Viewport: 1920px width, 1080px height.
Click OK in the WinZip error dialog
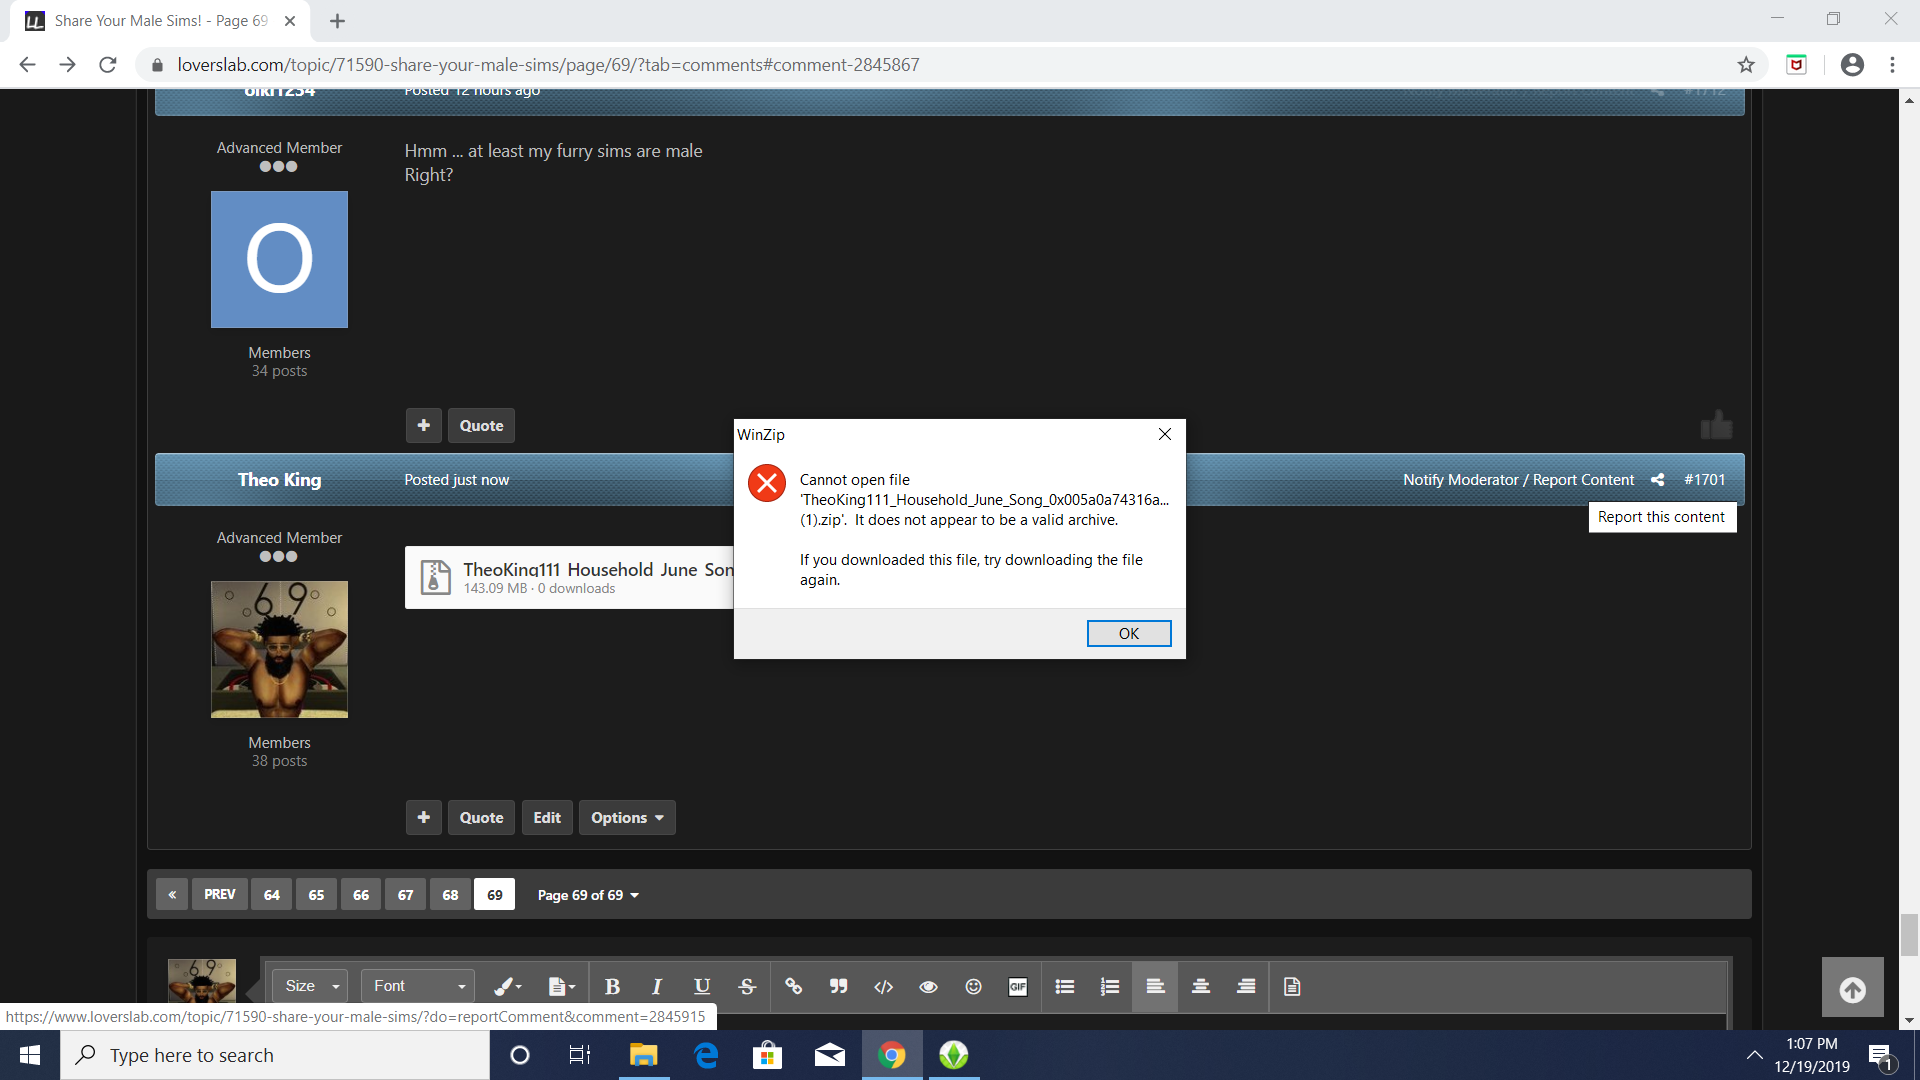coord(1129,633)
